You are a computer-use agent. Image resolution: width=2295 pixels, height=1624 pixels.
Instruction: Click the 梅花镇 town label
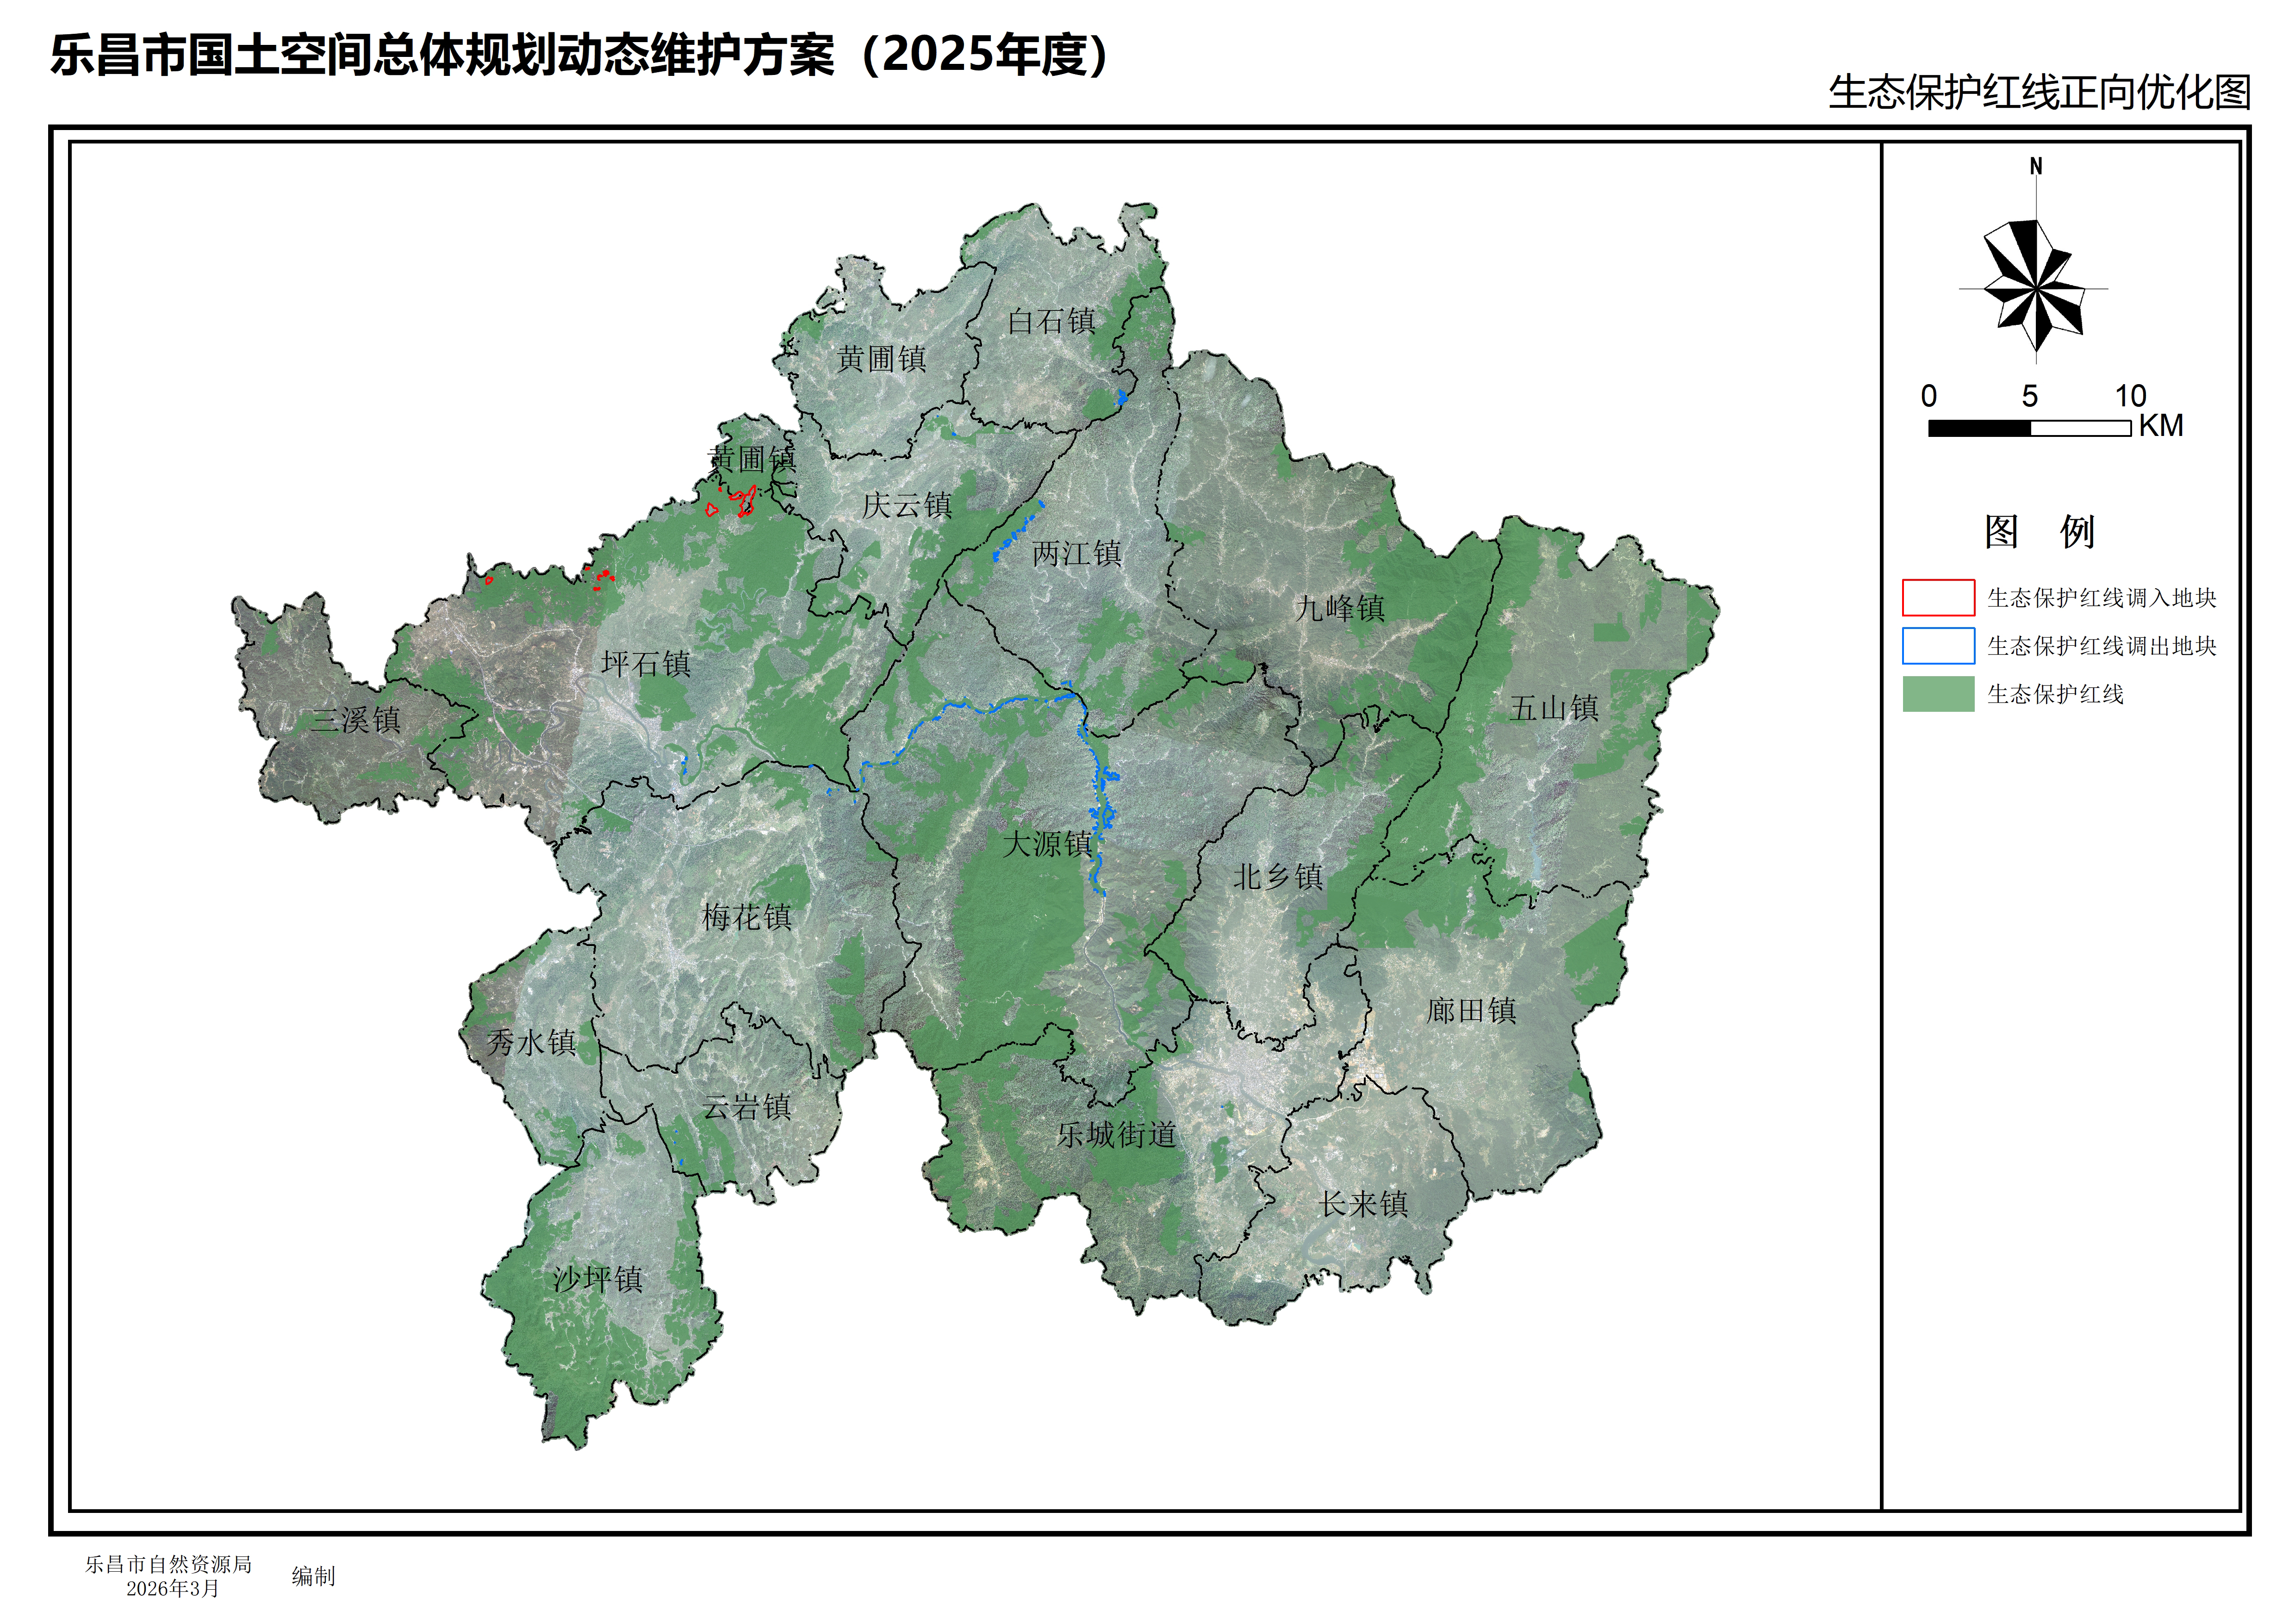point(746,917)
